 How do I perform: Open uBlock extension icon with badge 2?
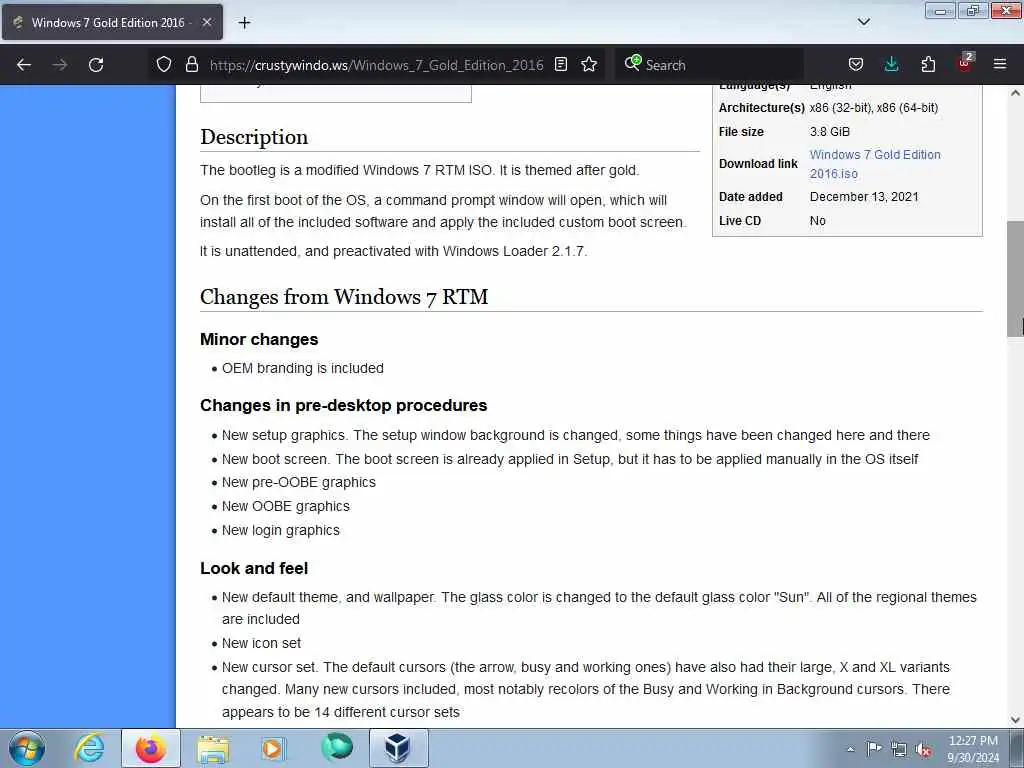click(x=965, y=63)
